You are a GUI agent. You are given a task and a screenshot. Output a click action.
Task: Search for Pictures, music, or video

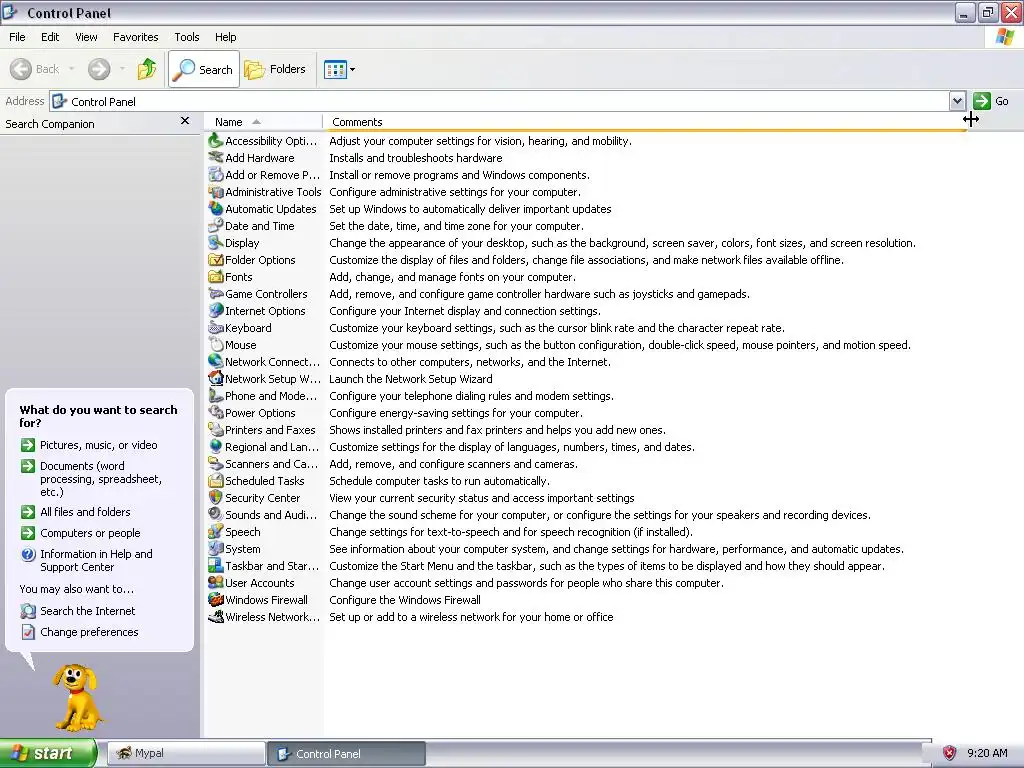pos(99,445)
